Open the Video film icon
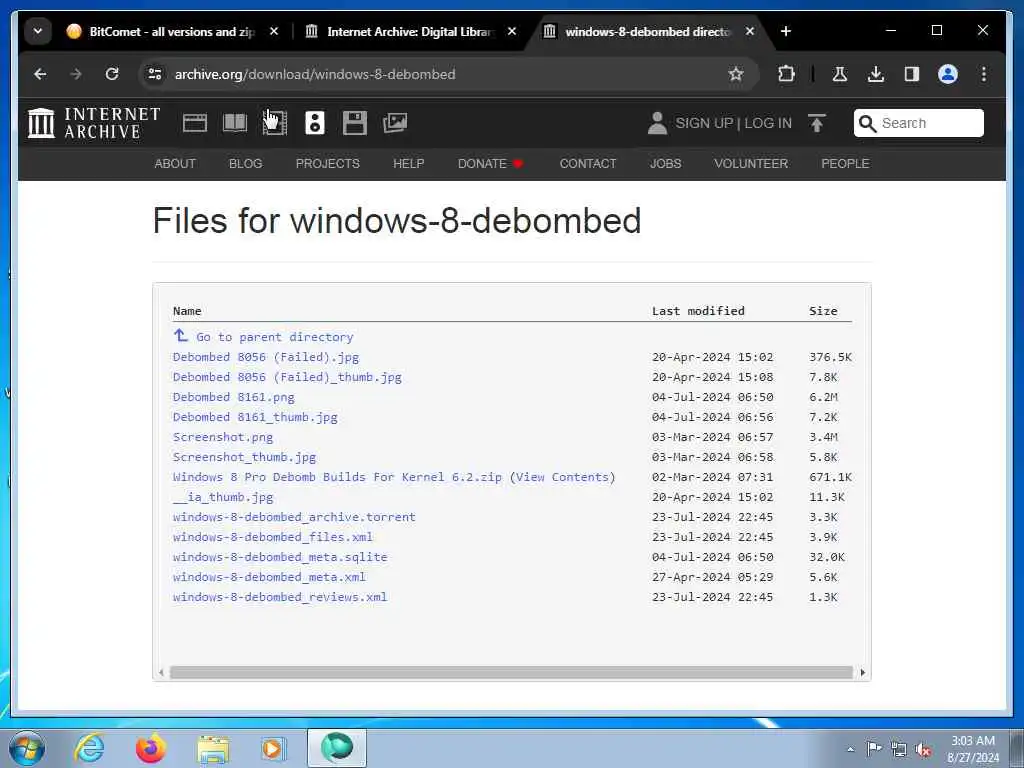Image resolution: width=1024 pixels, height=768 pixels. pos(274,123)
